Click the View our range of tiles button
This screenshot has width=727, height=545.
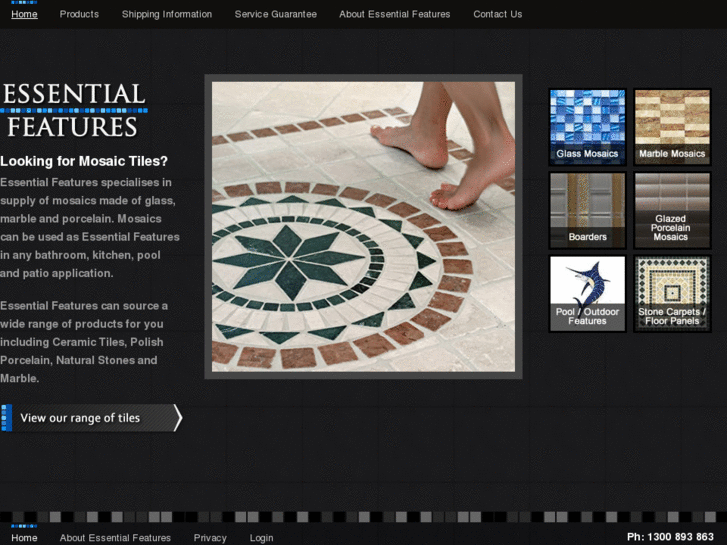tap(91, 418)
